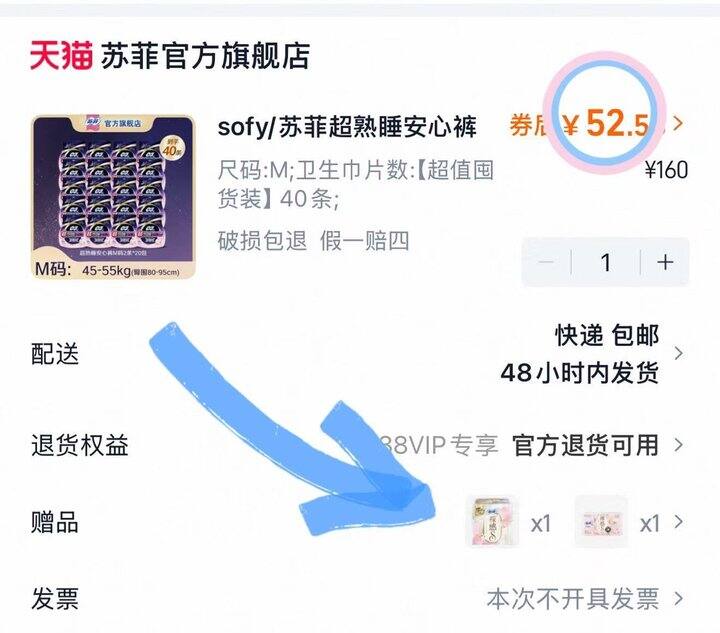The height and width of the screenshot is (633, 720).
Task: Expand the after-coupon price details arrow
Action: tap(678, 123)
